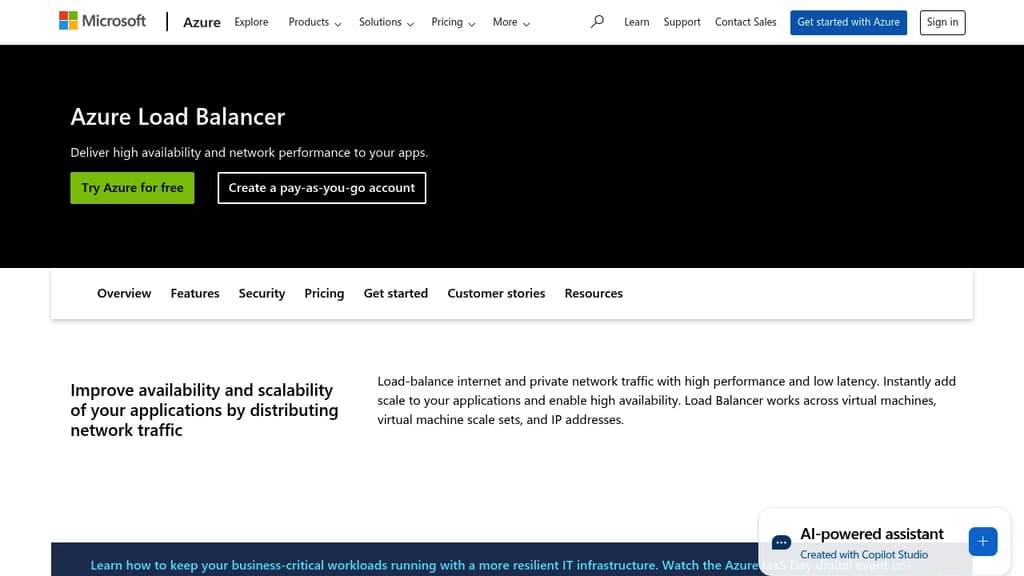Viewport: 1024px width, 576px height.
Task: Expand the AI-powered assistant plus button
Action: (x=983, y=541)
